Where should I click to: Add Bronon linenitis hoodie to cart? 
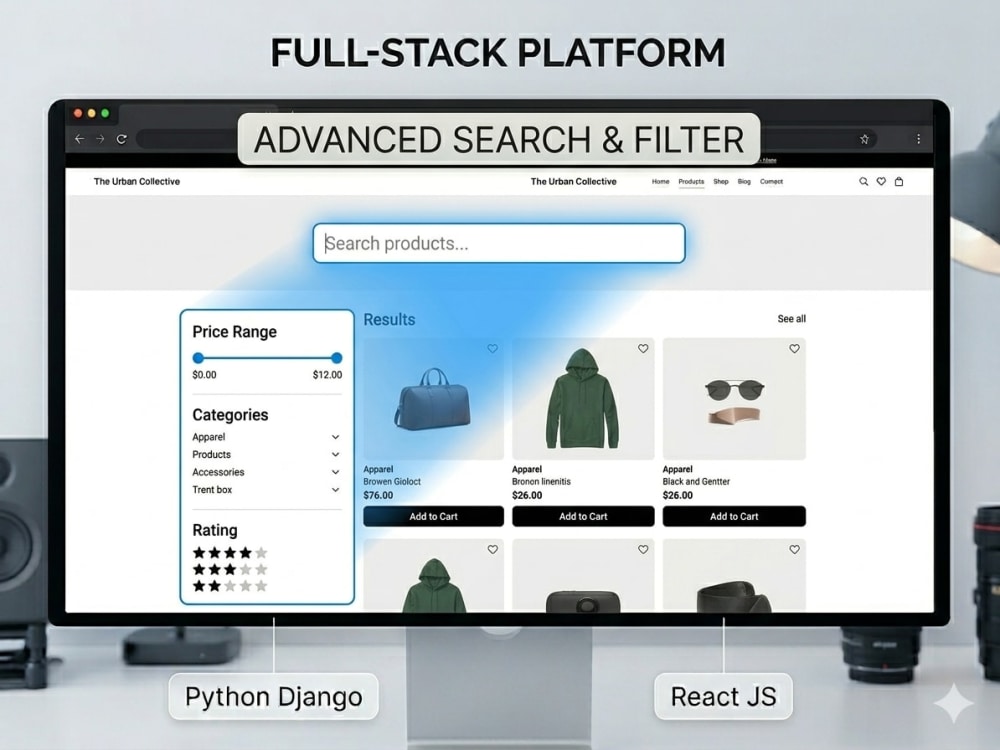click(583, 517)
